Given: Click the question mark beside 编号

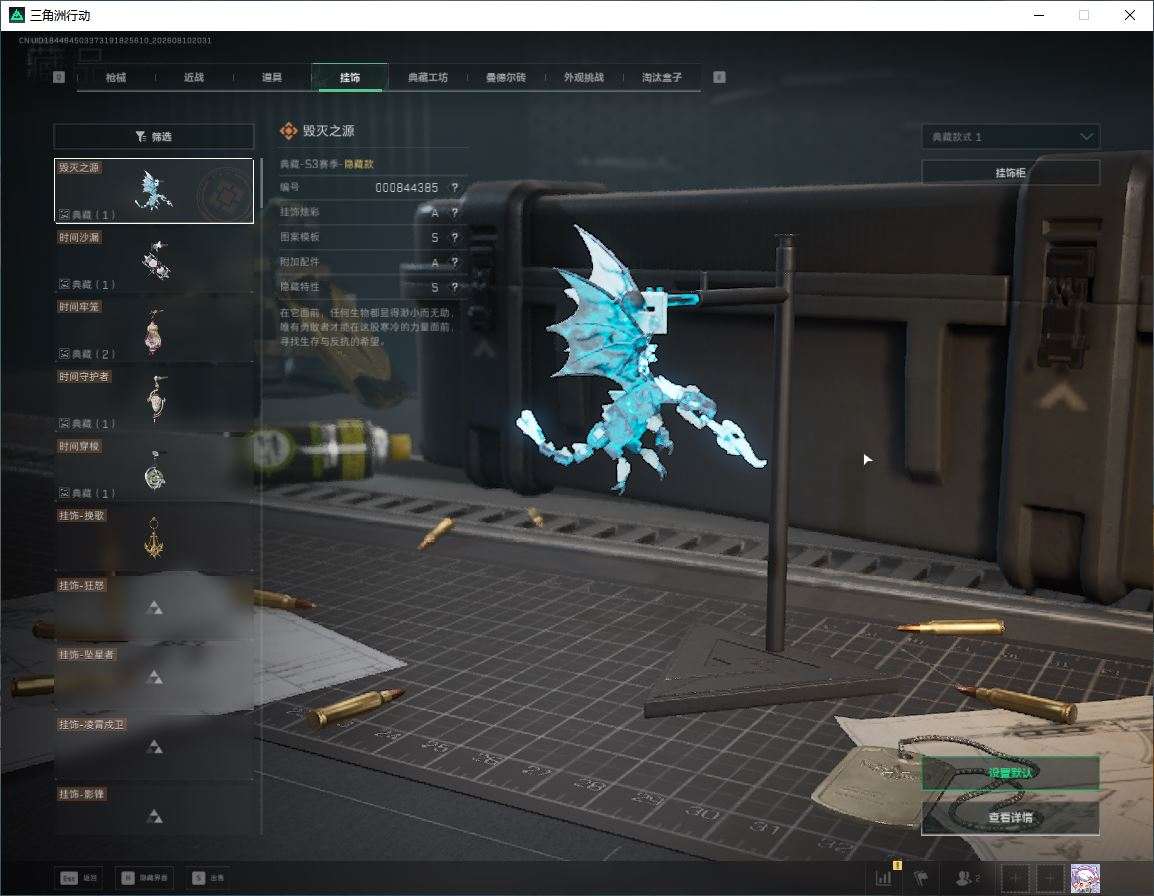Looking at the screenshot, I should point(455,188).
